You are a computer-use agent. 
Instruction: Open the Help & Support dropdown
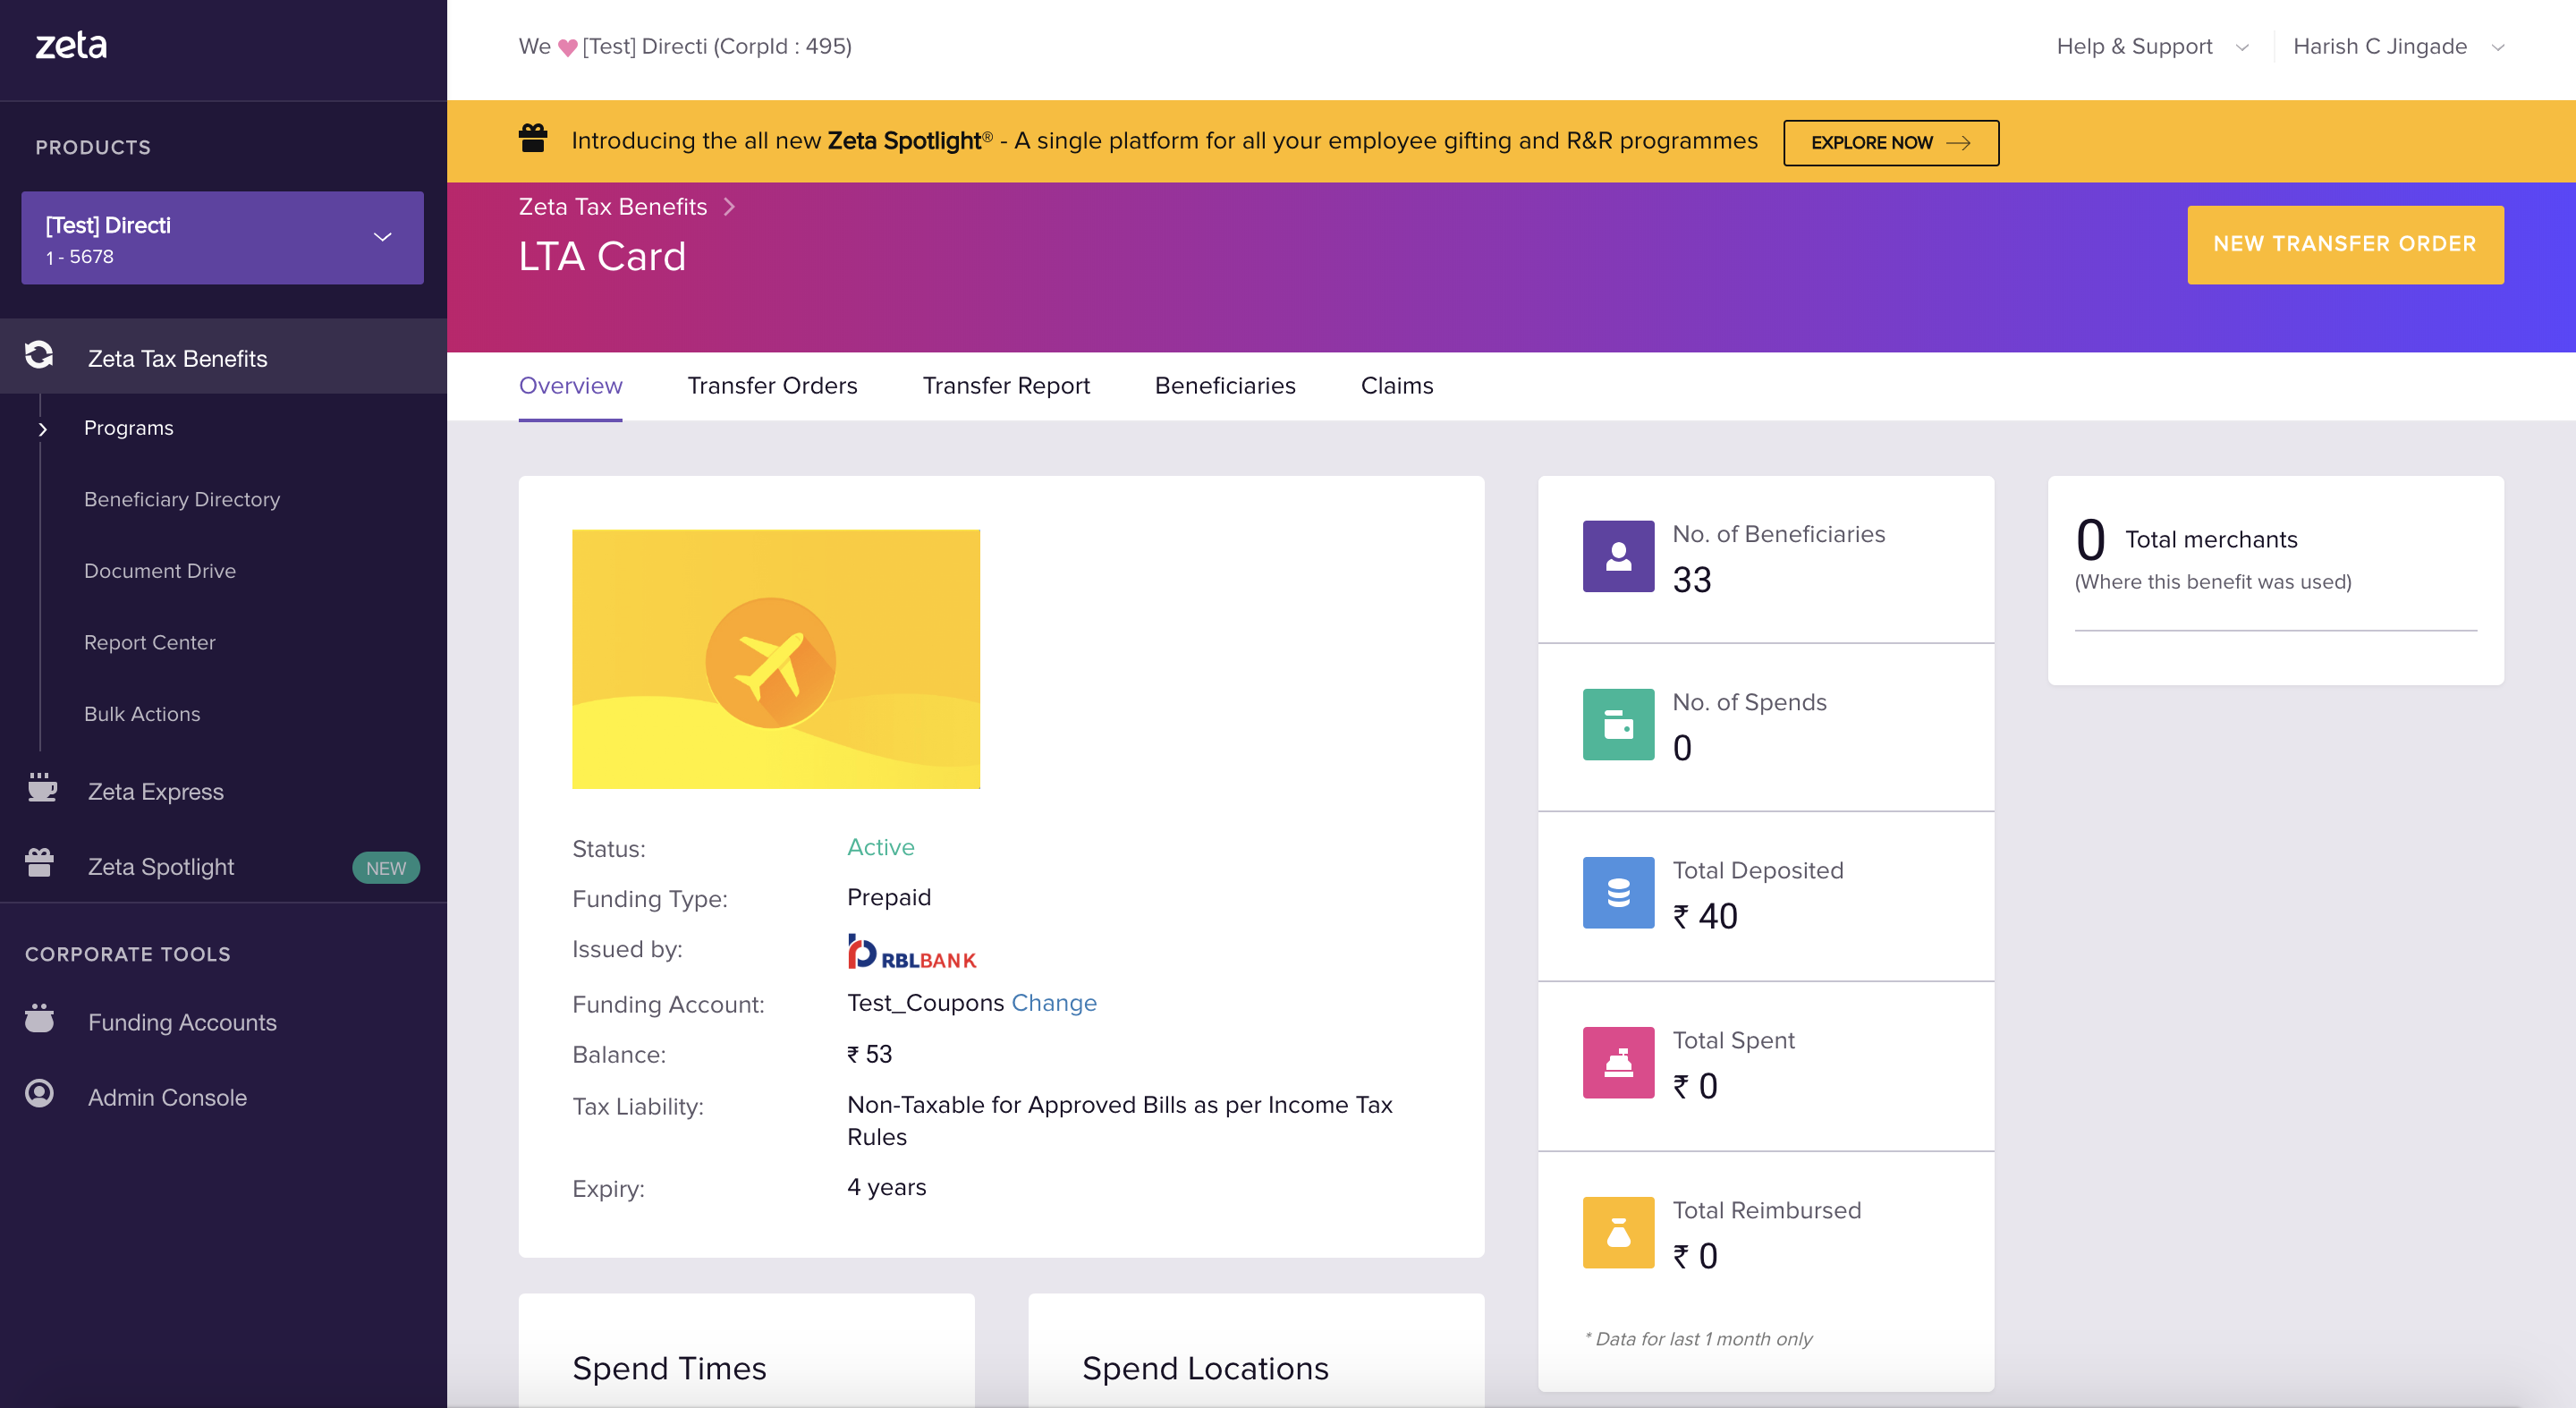click(x=2151, y=47)
